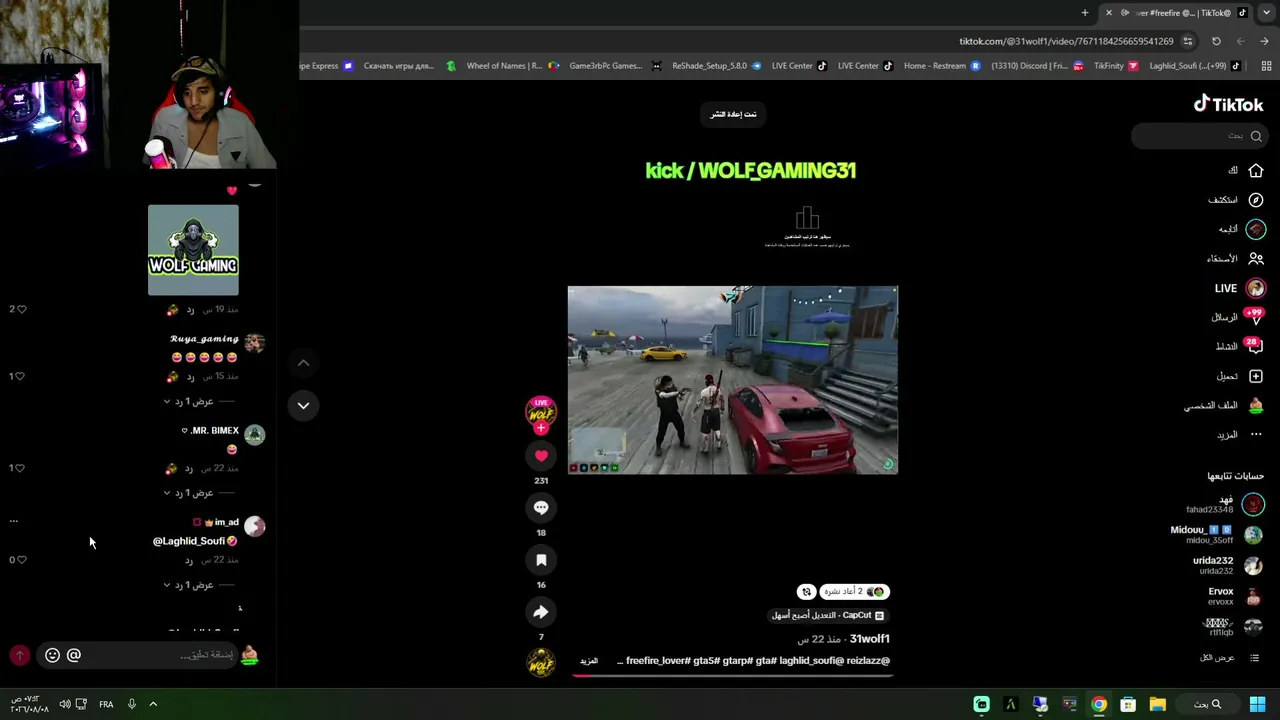This screenshot has width=1280, height=720.
Task: Open the LIVE section in sidebar
Action: (x=1239, y=288)
